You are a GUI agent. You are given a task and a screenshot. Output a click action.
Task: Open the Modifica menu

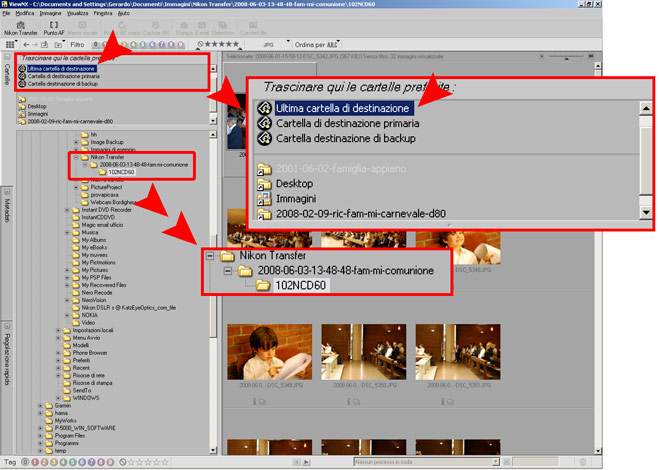pyautogui.click(x=25, y=13)
